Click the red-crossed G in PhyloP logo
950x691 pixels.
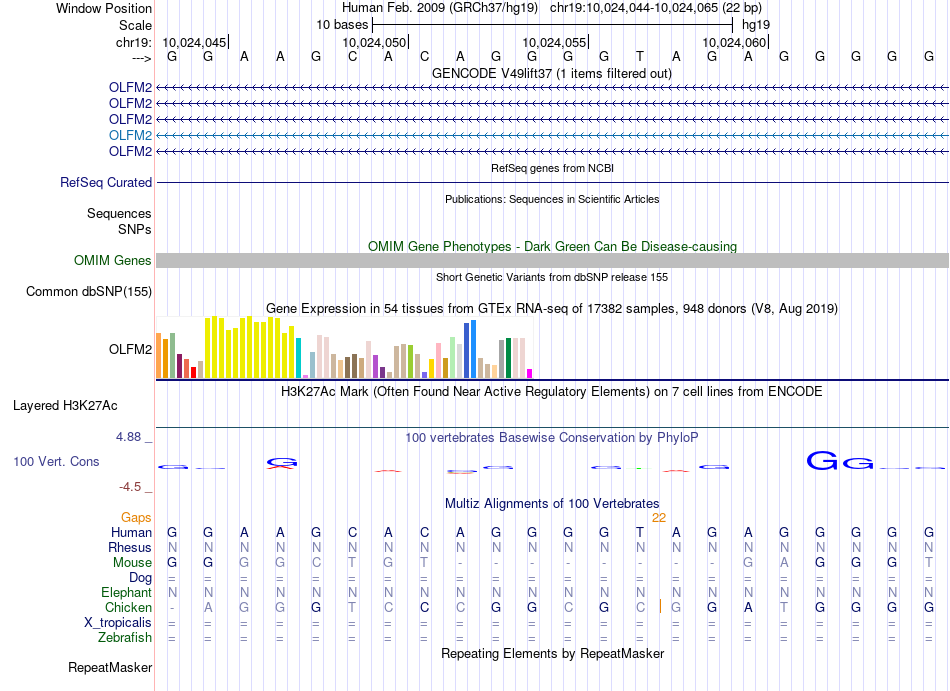[x=282, y=463]
